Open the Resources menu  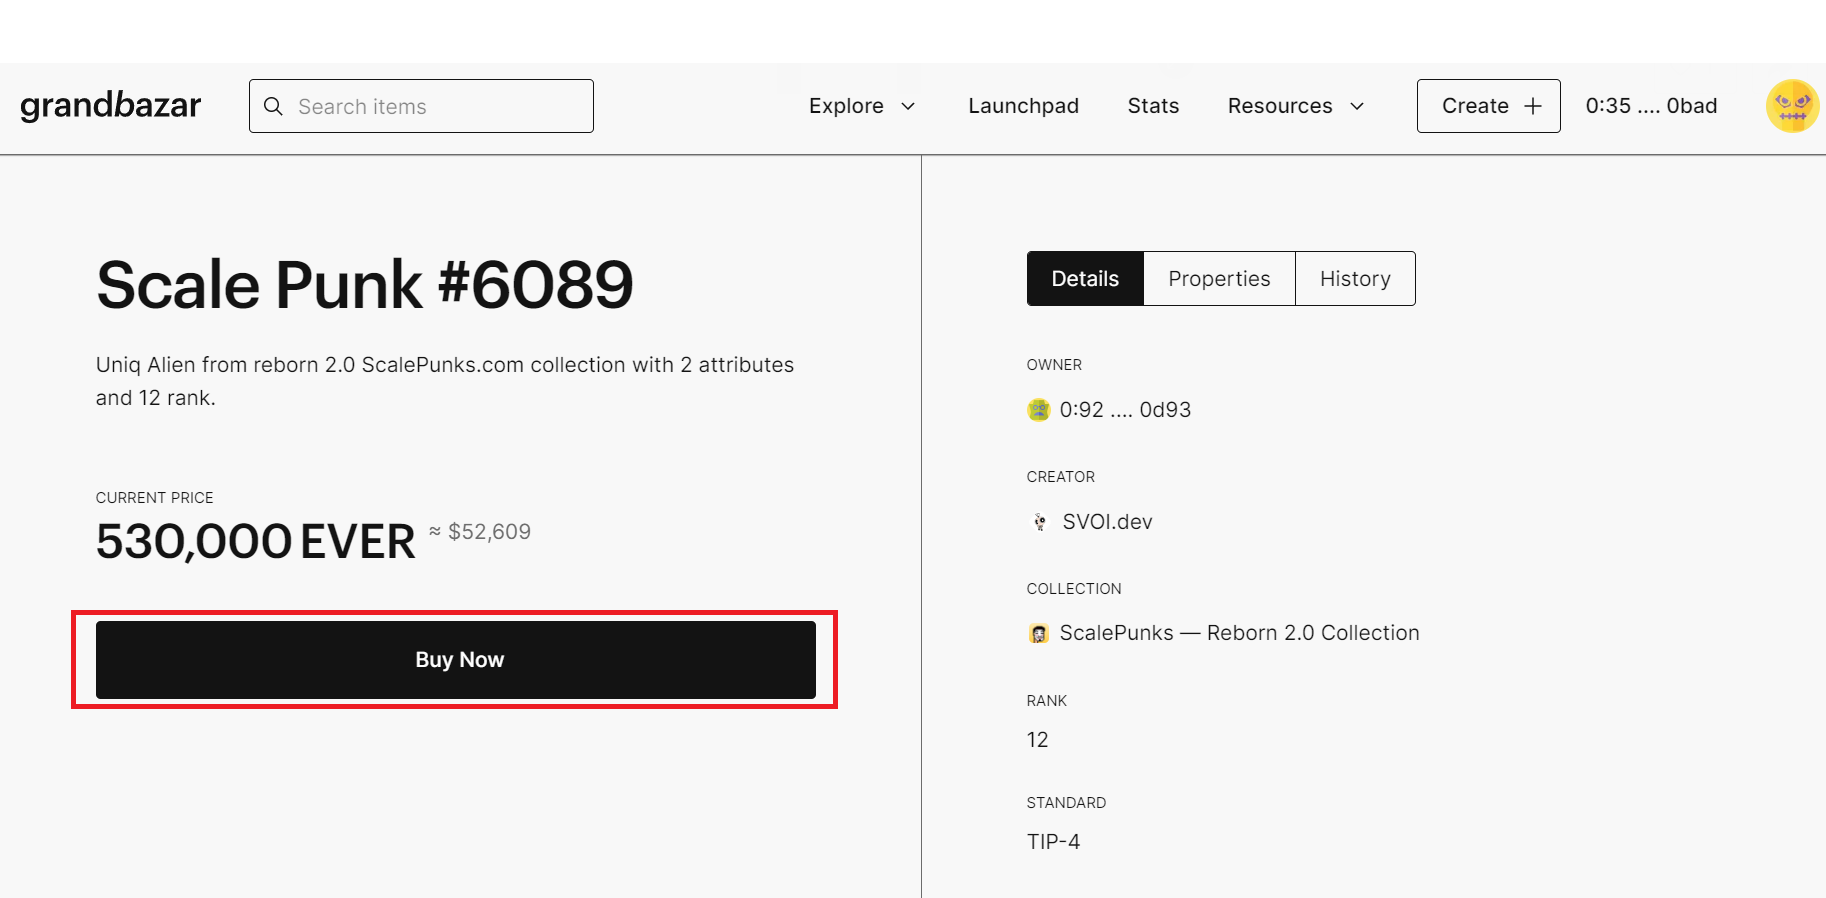tap(1296, 106)
